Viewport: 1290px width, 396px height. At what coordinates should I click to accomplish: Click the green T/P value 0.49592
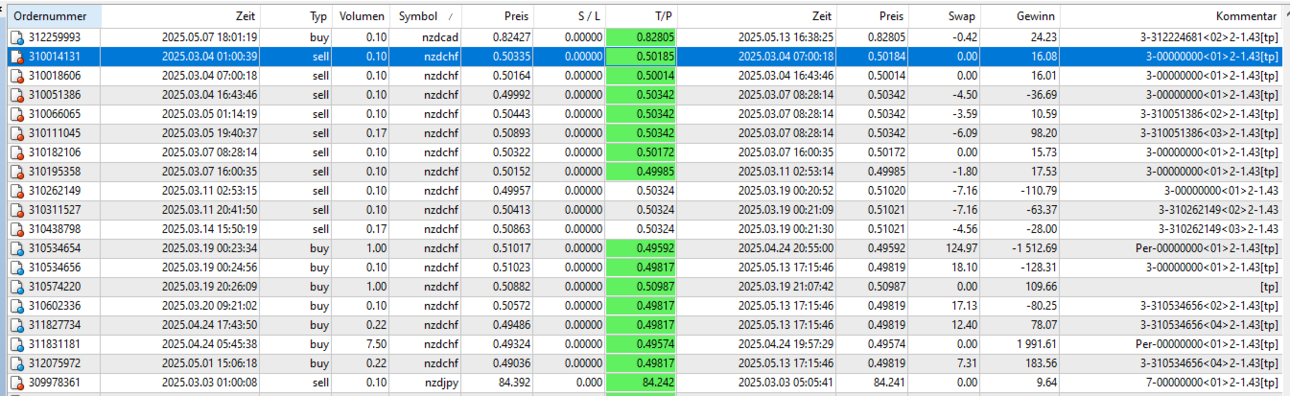click(x=642, y=248)
